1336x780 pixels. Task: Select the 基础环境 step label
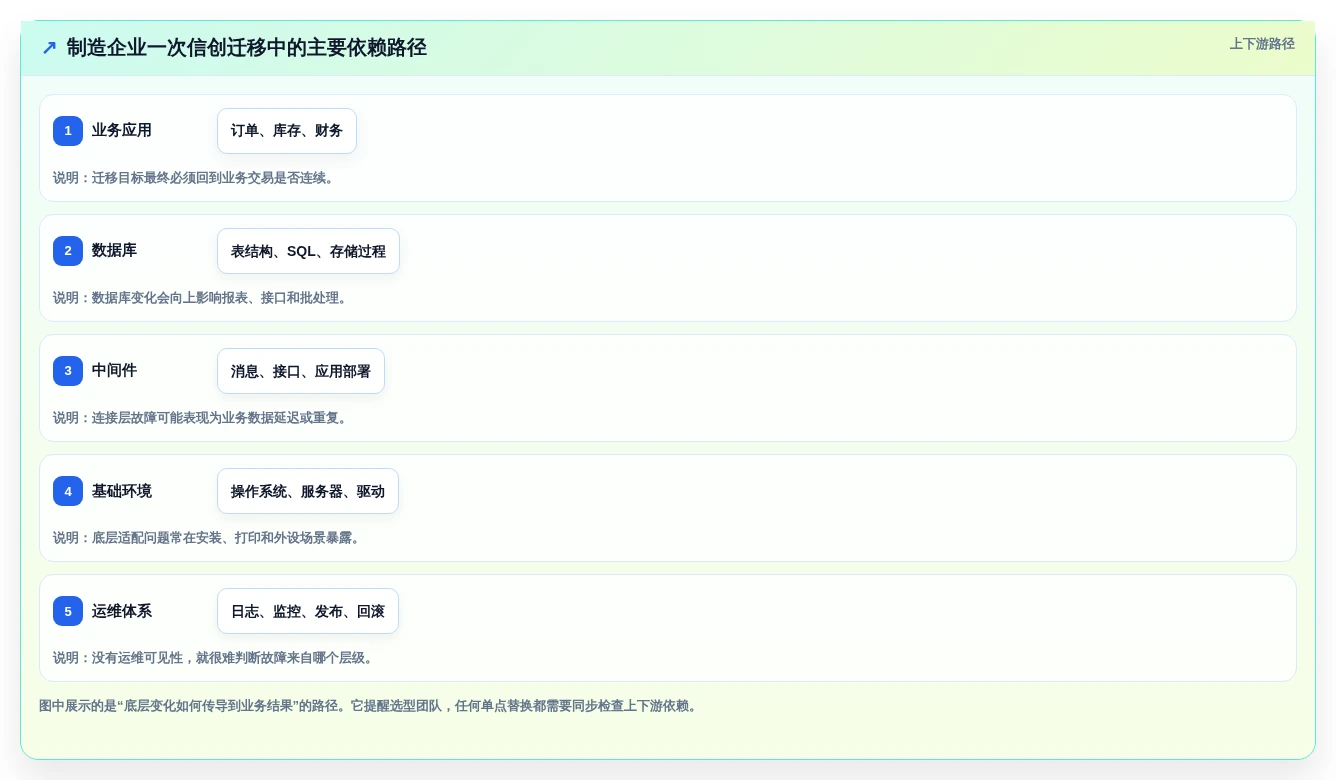122,491
